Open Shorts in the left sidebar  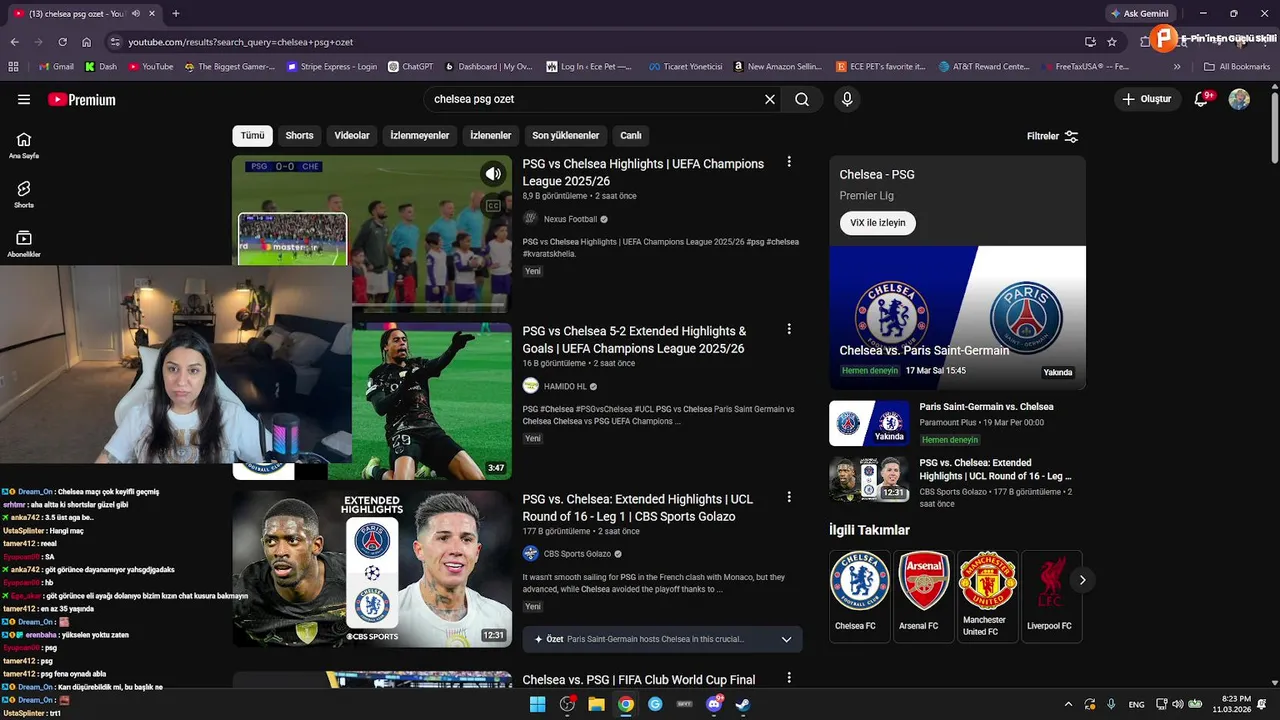point(24,194)
